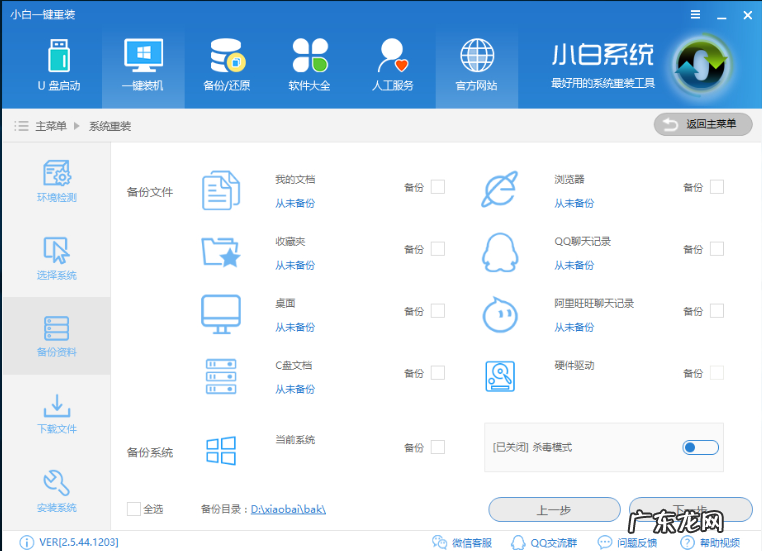Go to the 下载文件 step
The image size is (762, 551).
pos(57,413)
